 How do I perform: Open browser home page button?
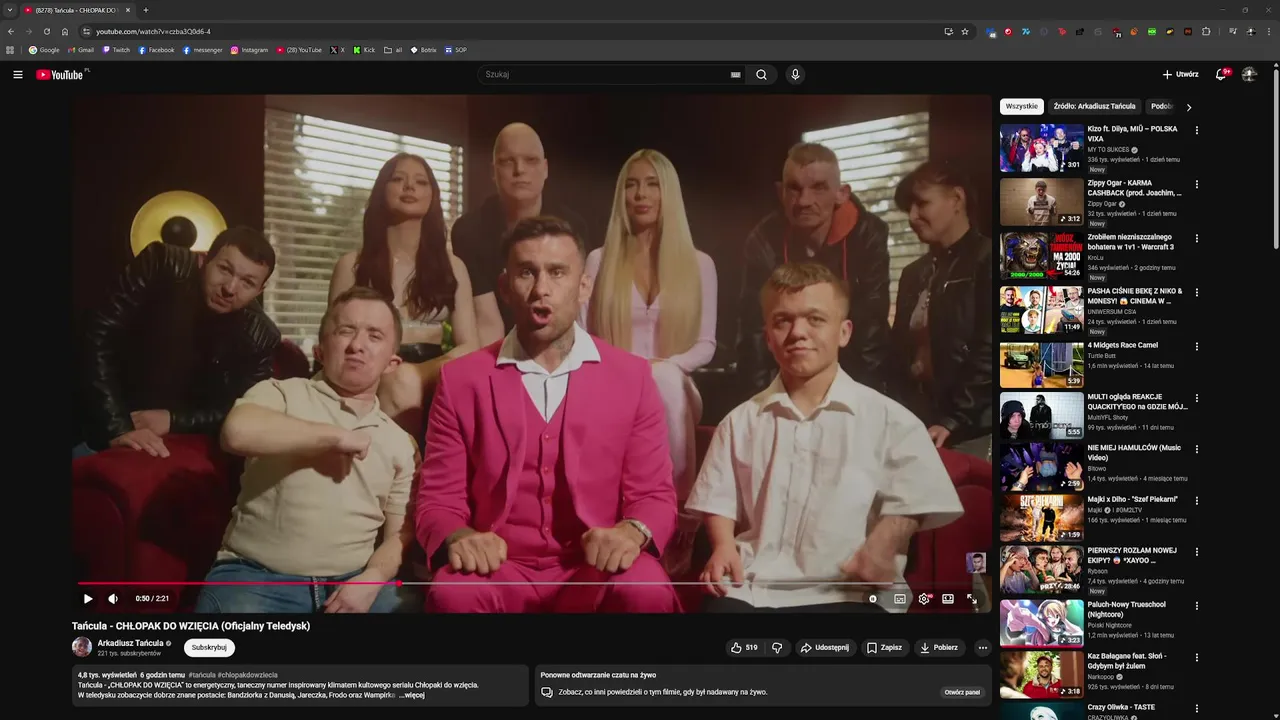(x=65, y=31)
